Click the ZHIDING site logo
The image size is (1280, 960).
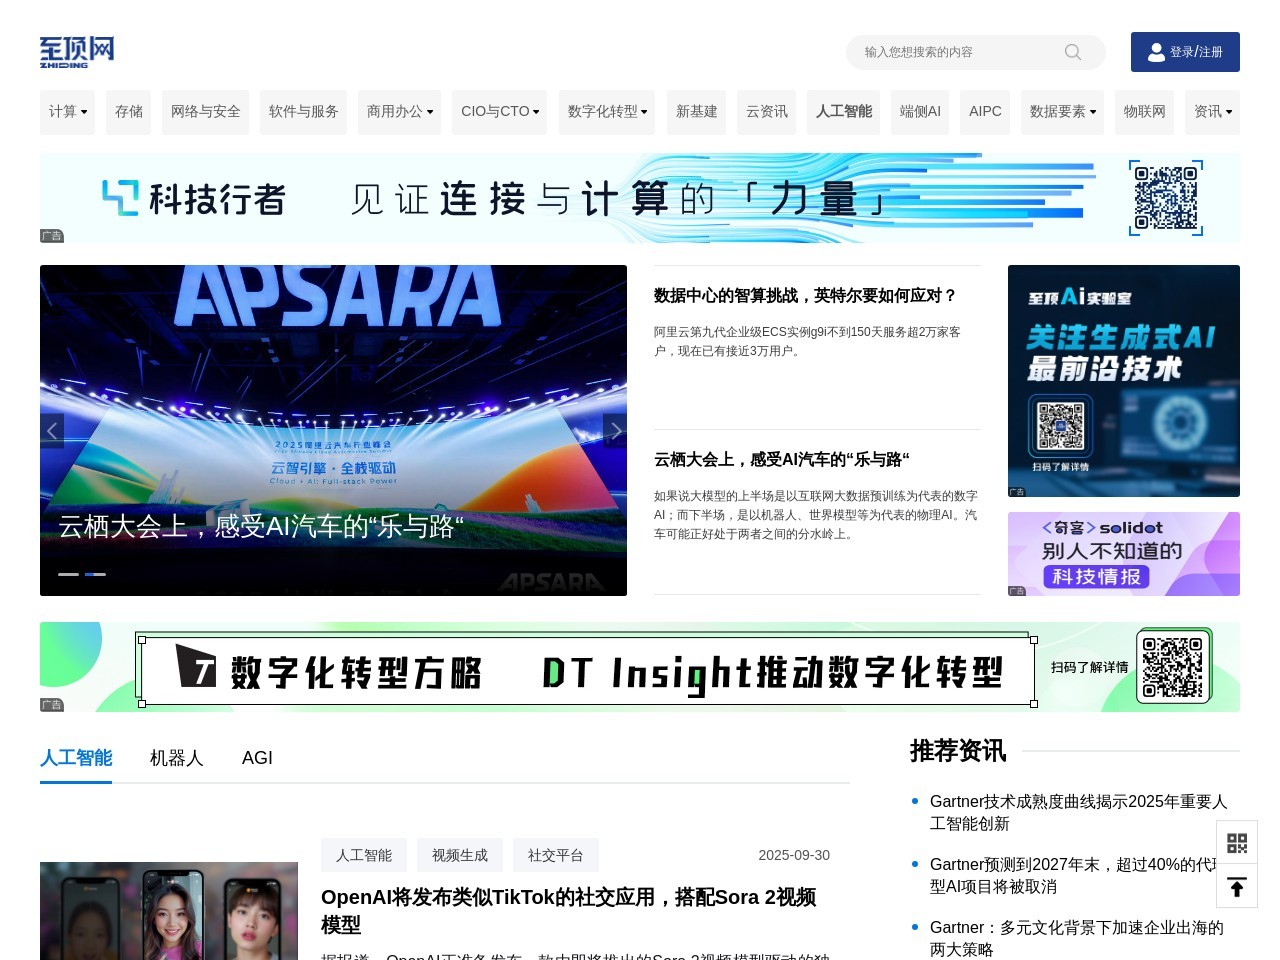coord(77,52)
